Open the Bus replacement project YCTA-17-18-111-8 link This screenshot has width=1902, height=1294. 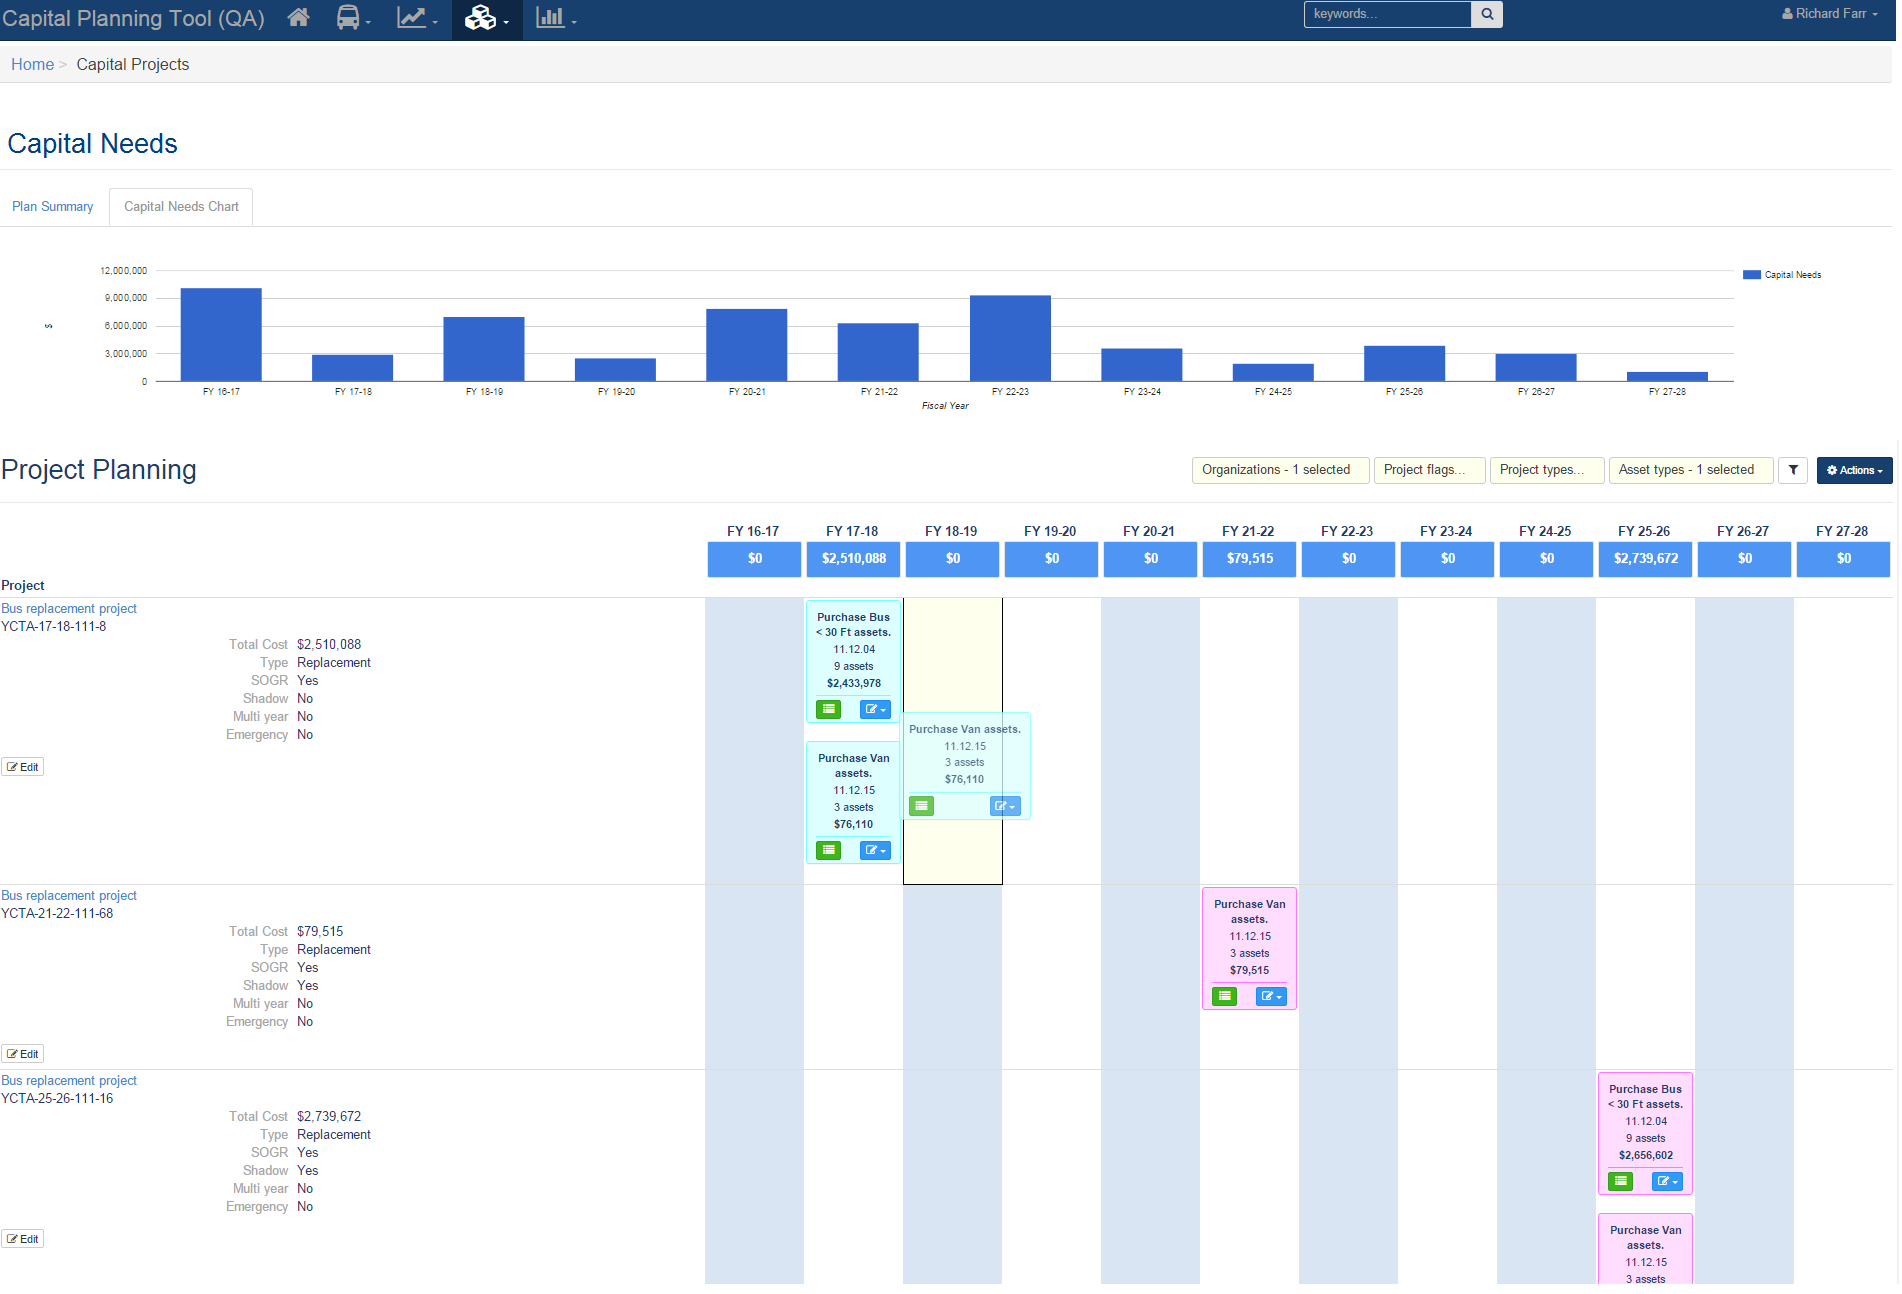tap(68, 608)
